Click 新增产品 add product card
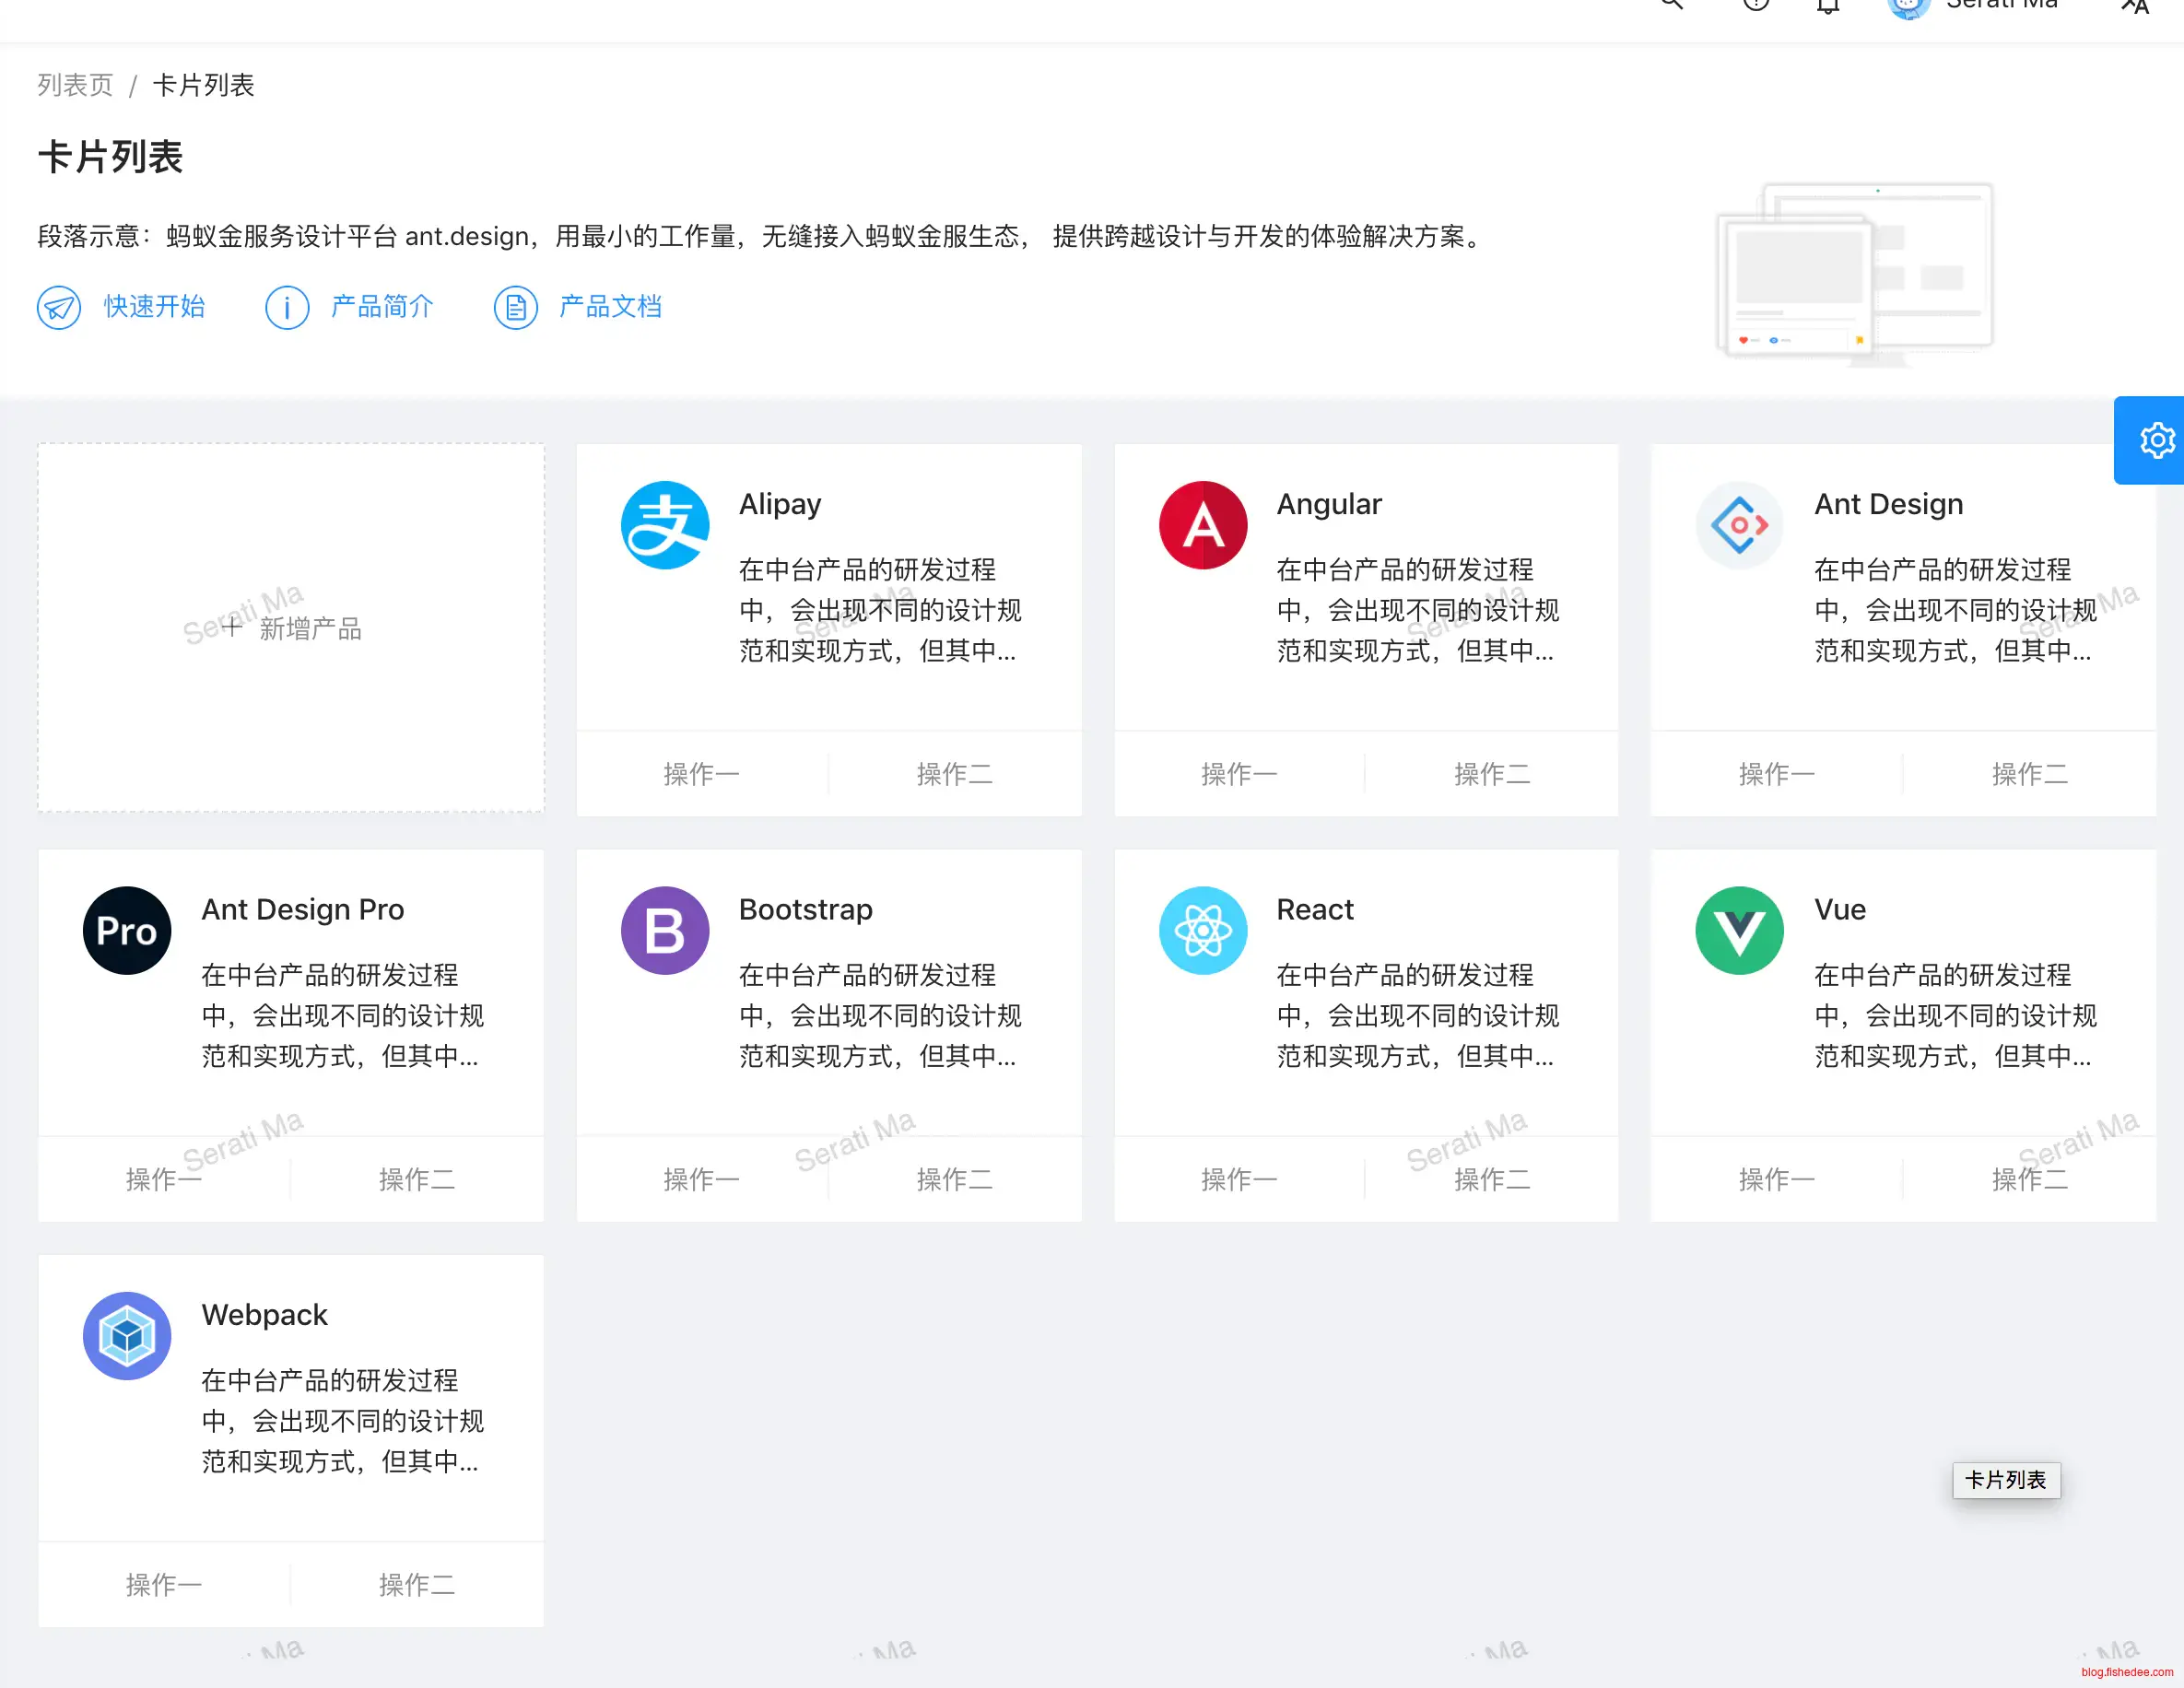The image size is (2184, 1688). [291, 628]
